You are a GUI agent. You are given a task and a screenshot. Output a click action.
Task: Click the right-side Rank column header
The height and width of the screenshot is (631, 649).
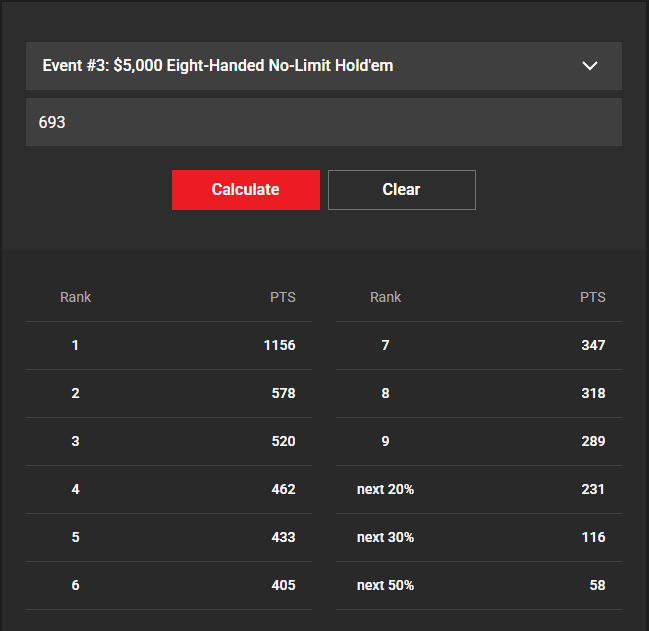[385, 297]
